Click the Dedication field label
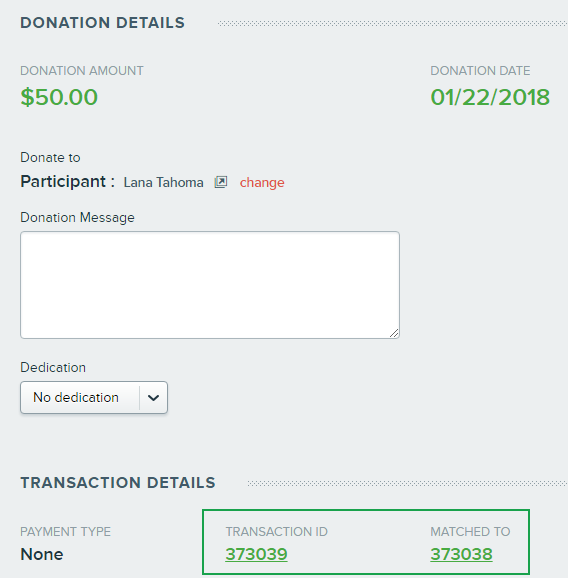This screenshot has height=578, width=568. point(53,368)
